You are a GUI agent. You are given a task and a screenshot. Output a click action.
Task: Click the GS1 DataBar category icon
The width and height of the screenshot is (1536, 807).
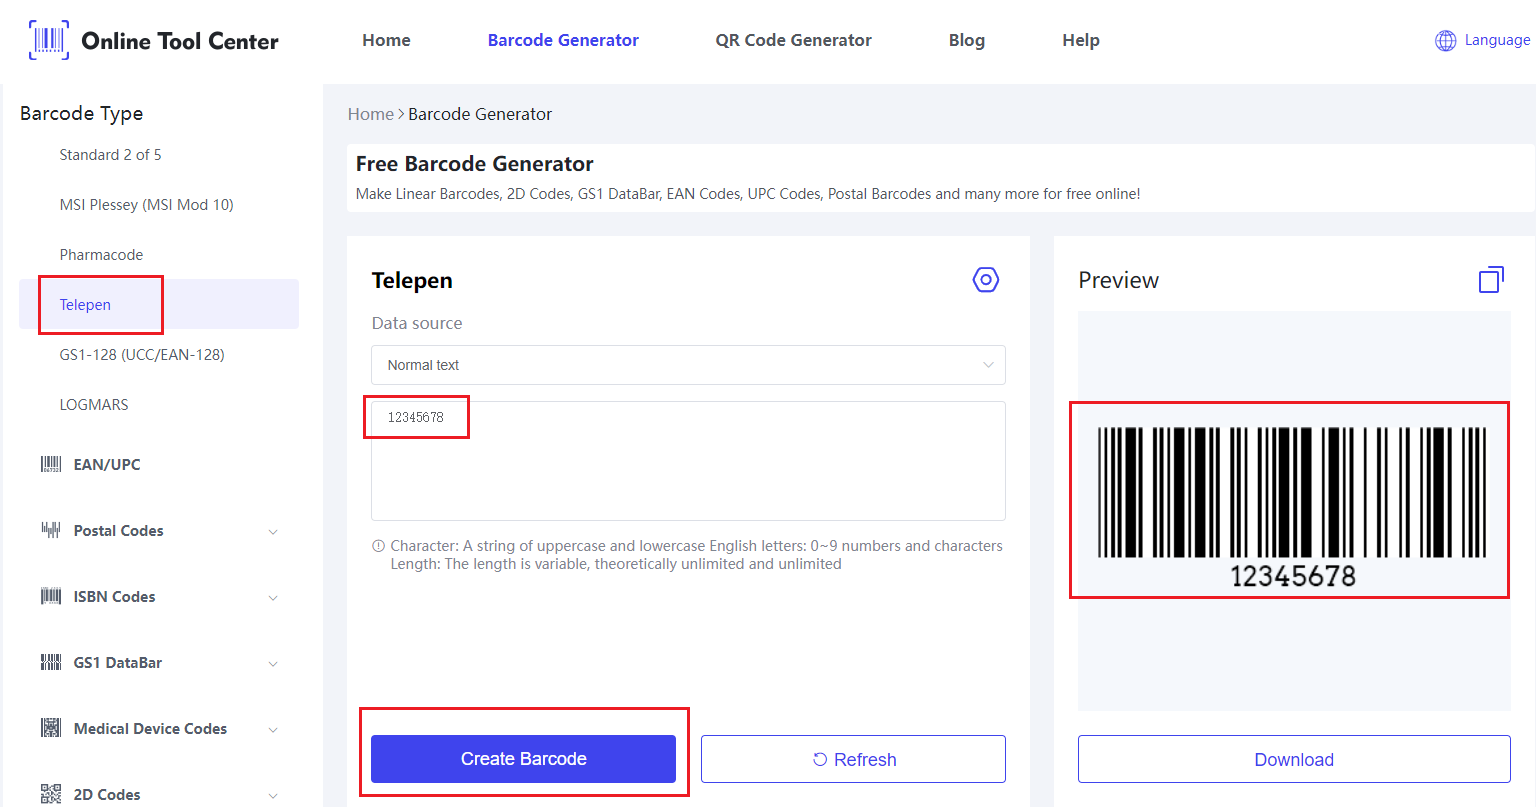tap(51, 662)
